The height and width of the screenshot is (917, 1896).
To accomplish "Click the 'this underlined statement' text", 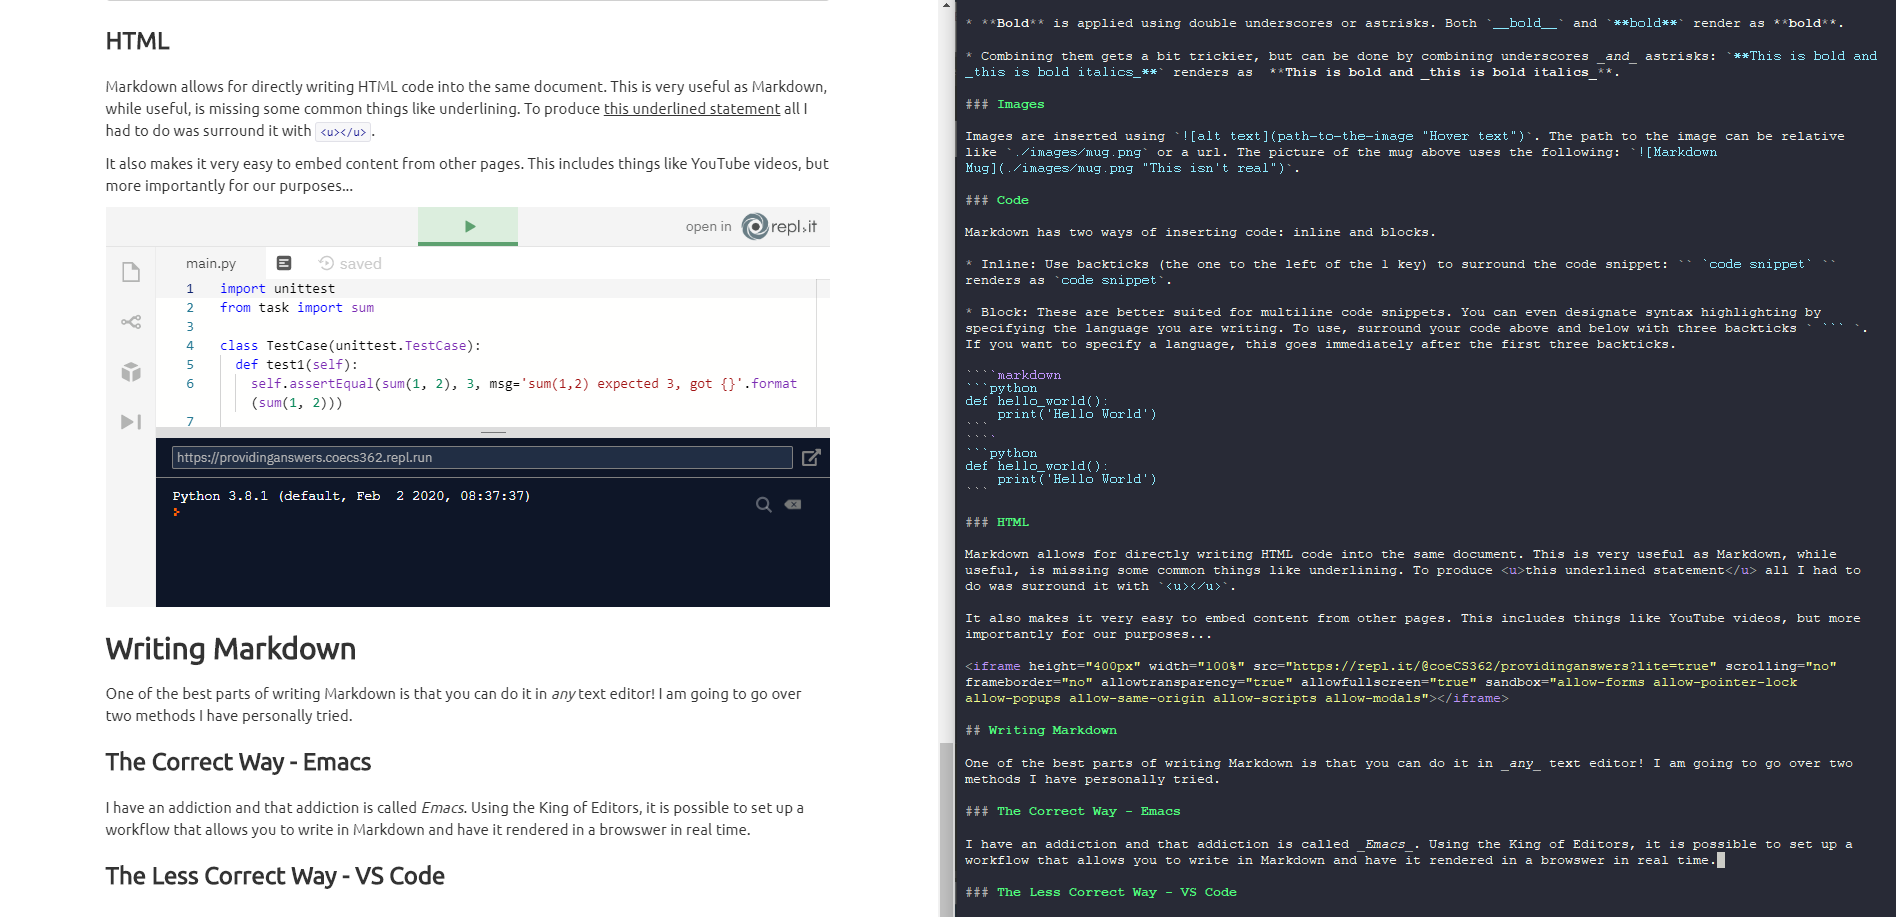I will 691,109.
